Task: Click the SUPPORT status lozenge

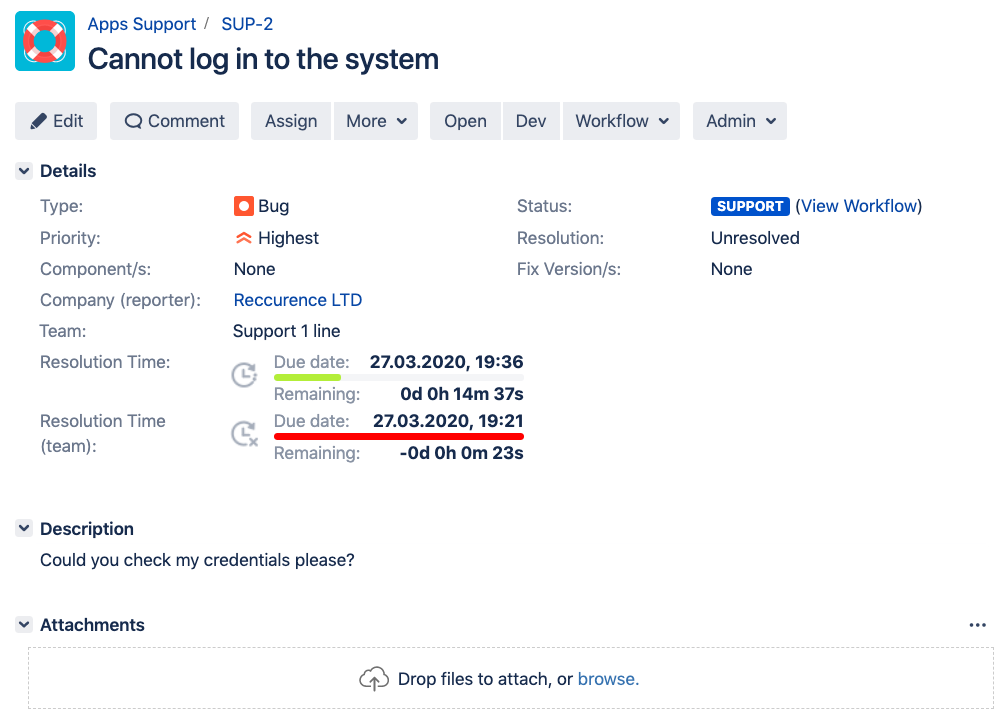Action: (749, 206)
